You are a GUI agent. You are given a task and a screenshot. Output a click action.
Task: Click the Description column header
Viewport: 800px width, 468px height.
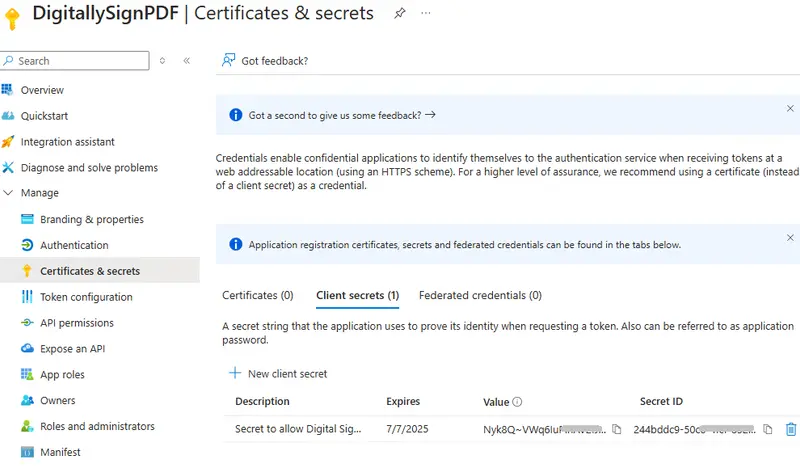262,402
